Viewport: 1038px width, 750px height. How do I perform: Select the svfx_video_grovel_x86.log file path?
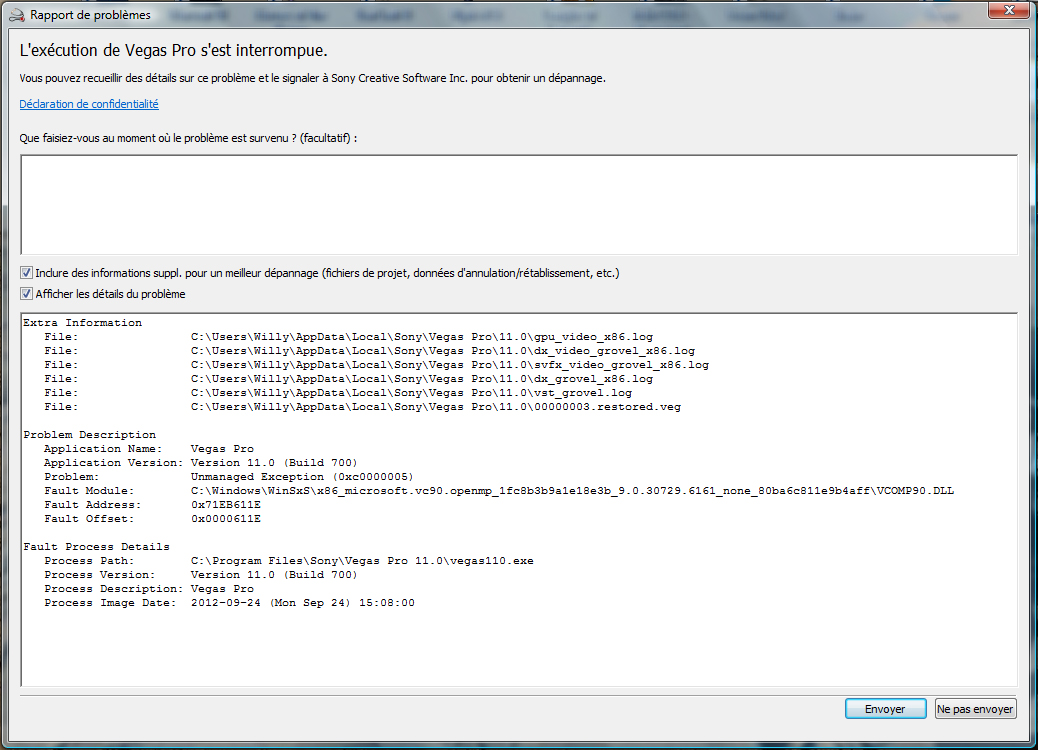449,365
